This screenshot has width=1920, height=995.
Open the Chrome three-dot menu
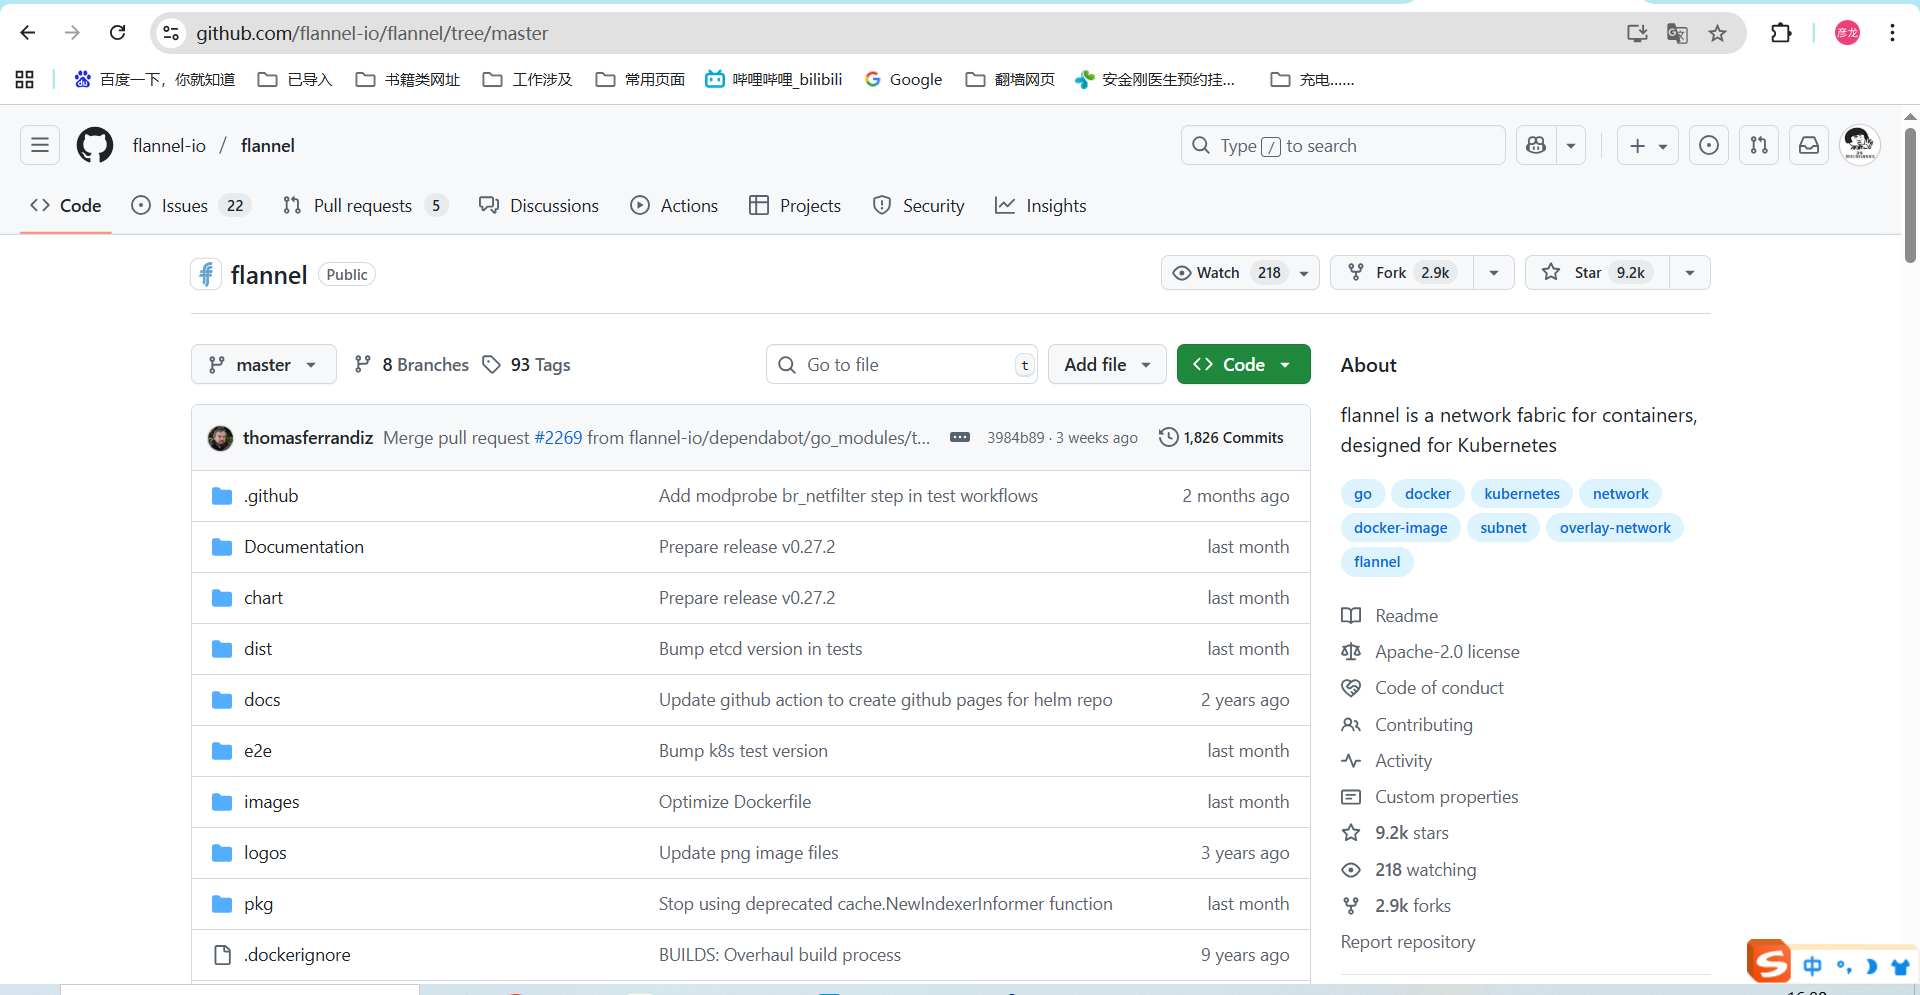[x=1892, y=33]
